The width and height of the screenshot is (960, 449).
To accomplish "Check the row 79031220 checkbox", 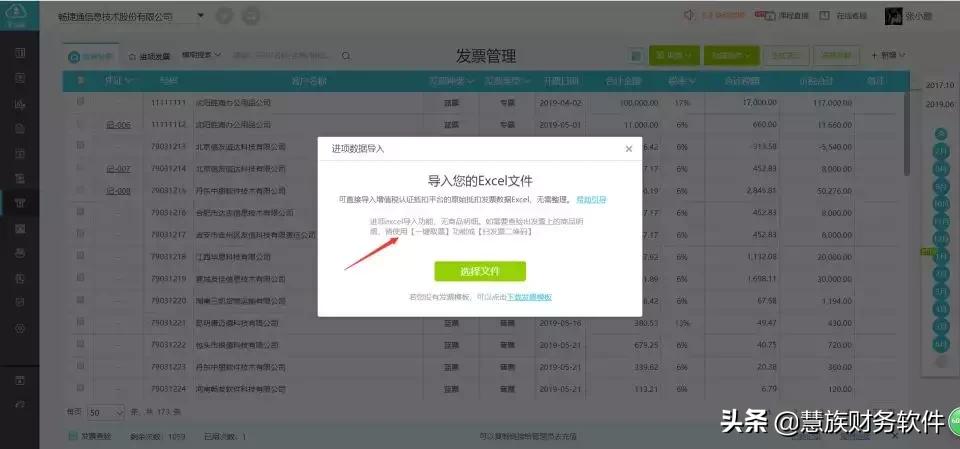I will (80, 300).
